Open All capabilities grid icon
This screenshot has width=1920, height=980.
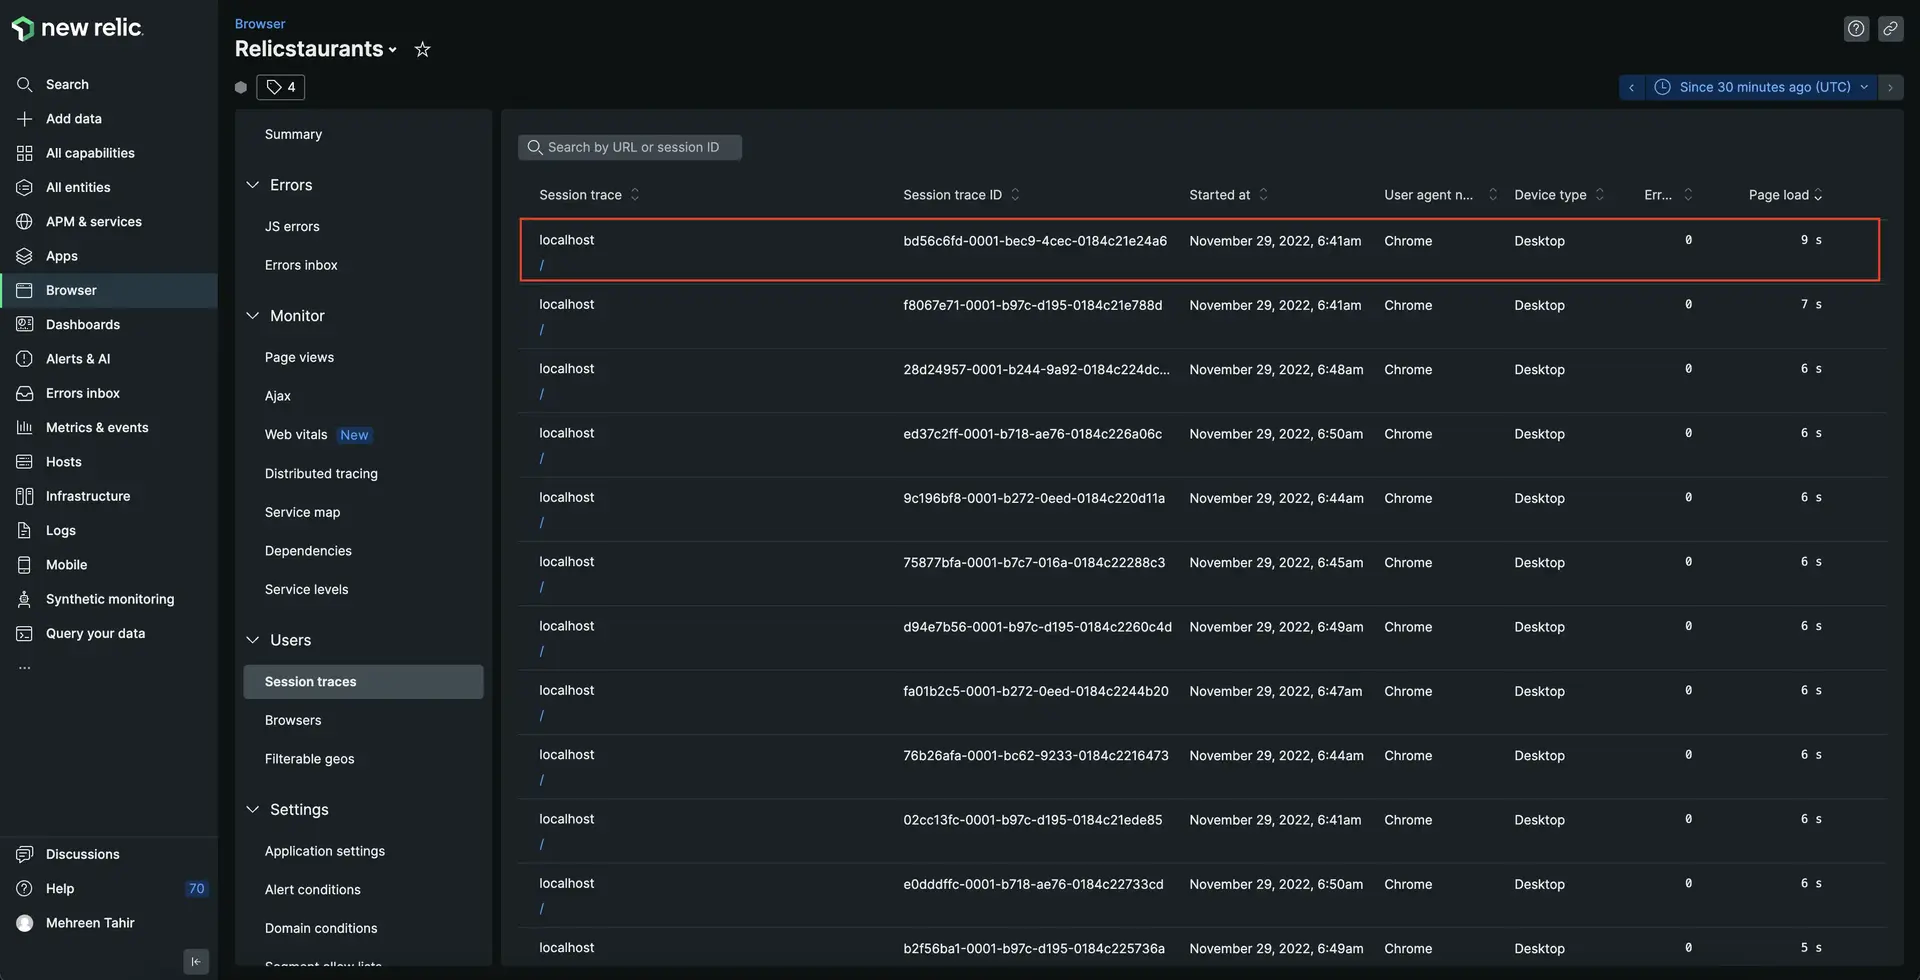25,153
